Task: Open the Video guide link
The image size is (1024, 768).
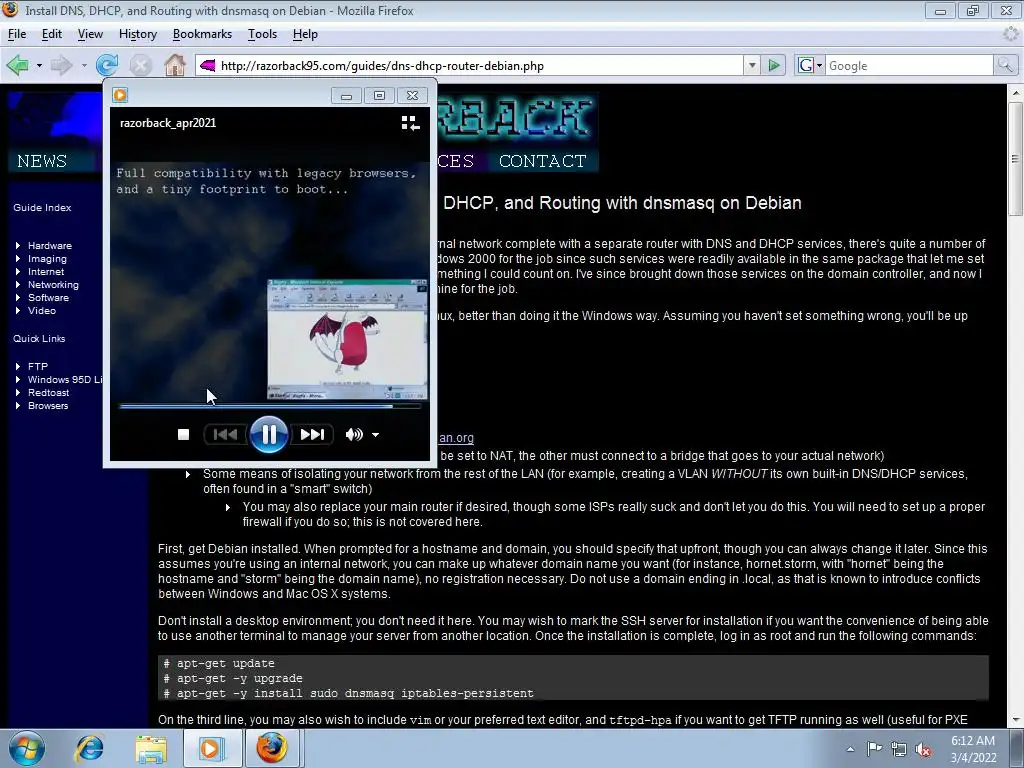Action: pyautogui.click(x=42, y=311)
